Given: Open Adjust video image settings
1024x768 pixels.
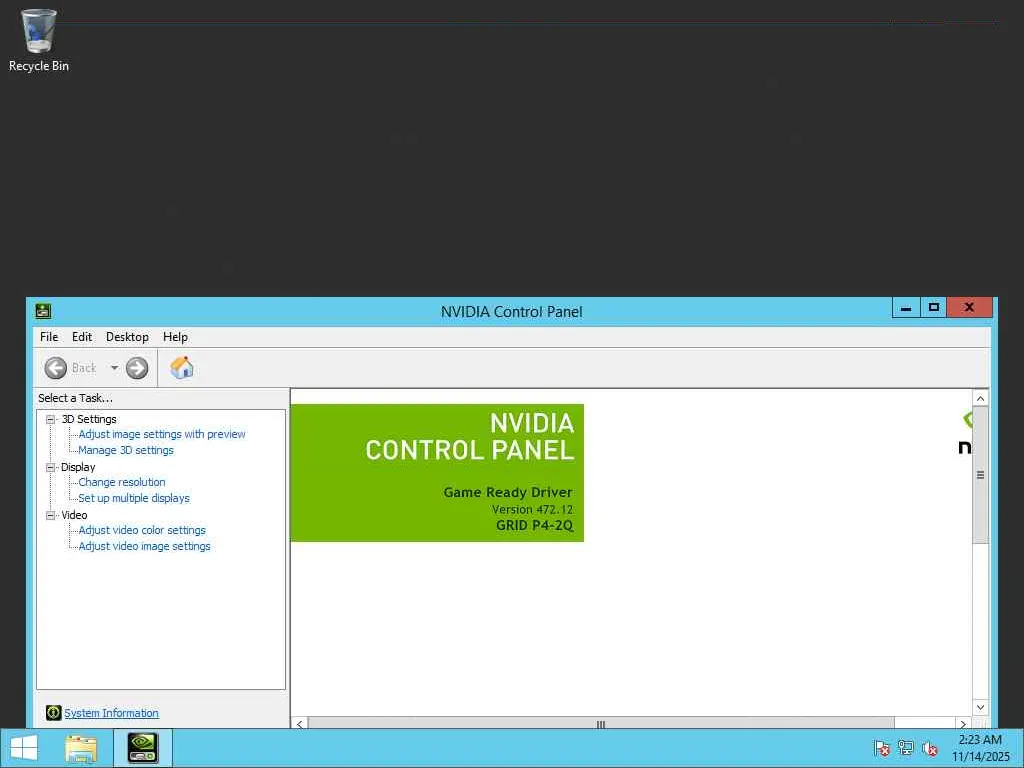Looking at the screenshot, I should coord(144,546).
